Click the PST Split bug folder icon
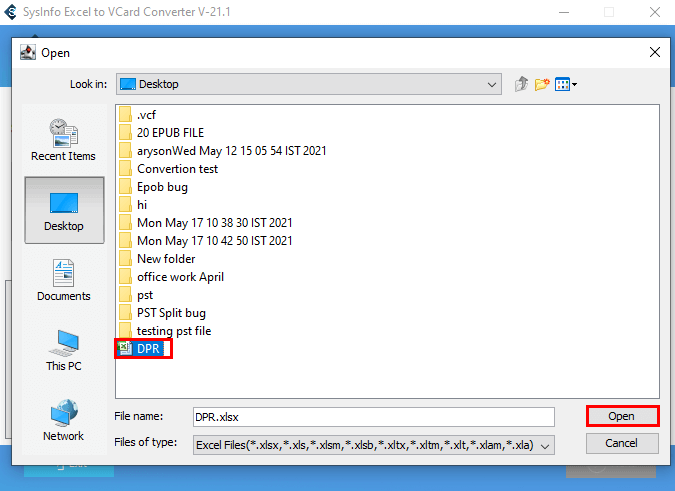The width and height of the screenshot is (675, 491). click(125, 313)
